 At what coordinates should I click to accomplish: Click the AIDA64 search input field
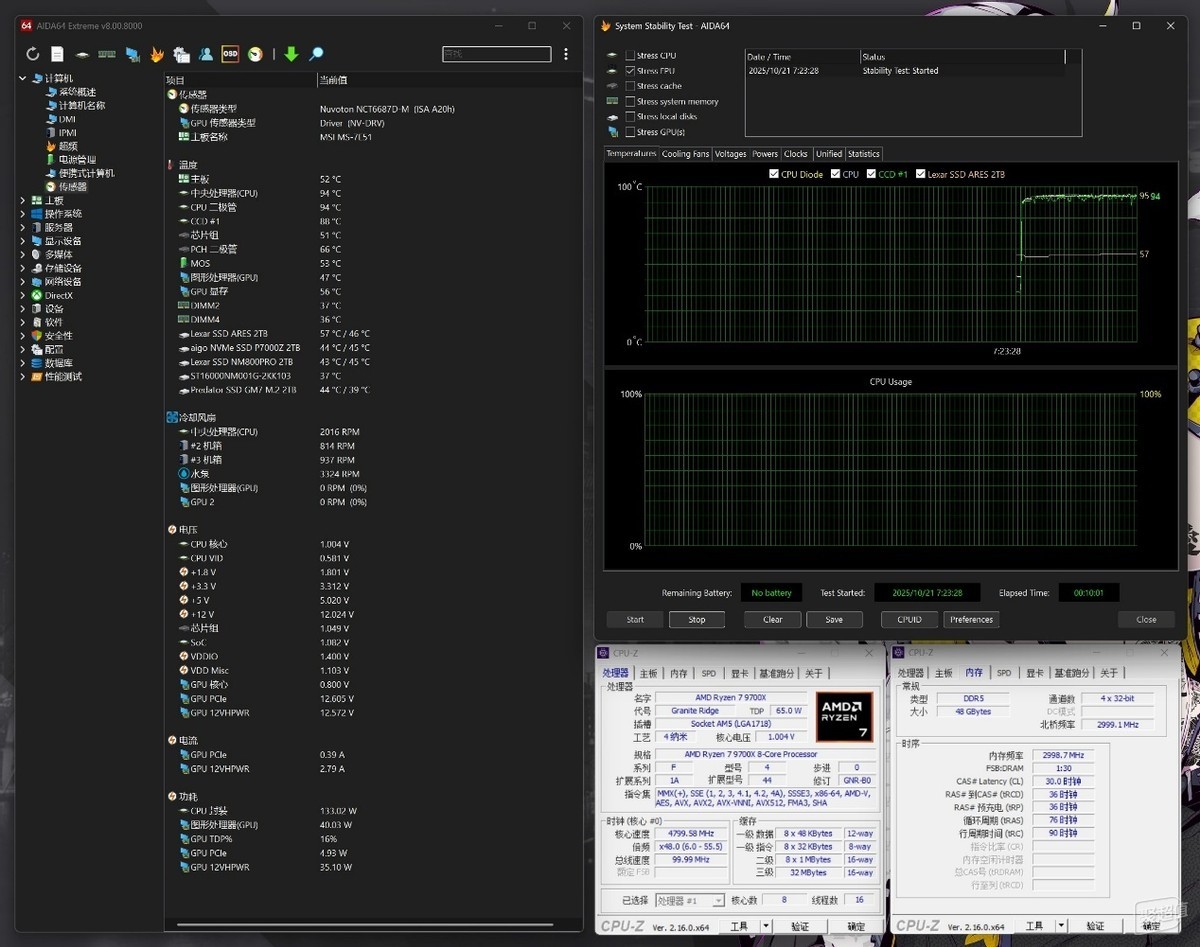tap(496, 54)
